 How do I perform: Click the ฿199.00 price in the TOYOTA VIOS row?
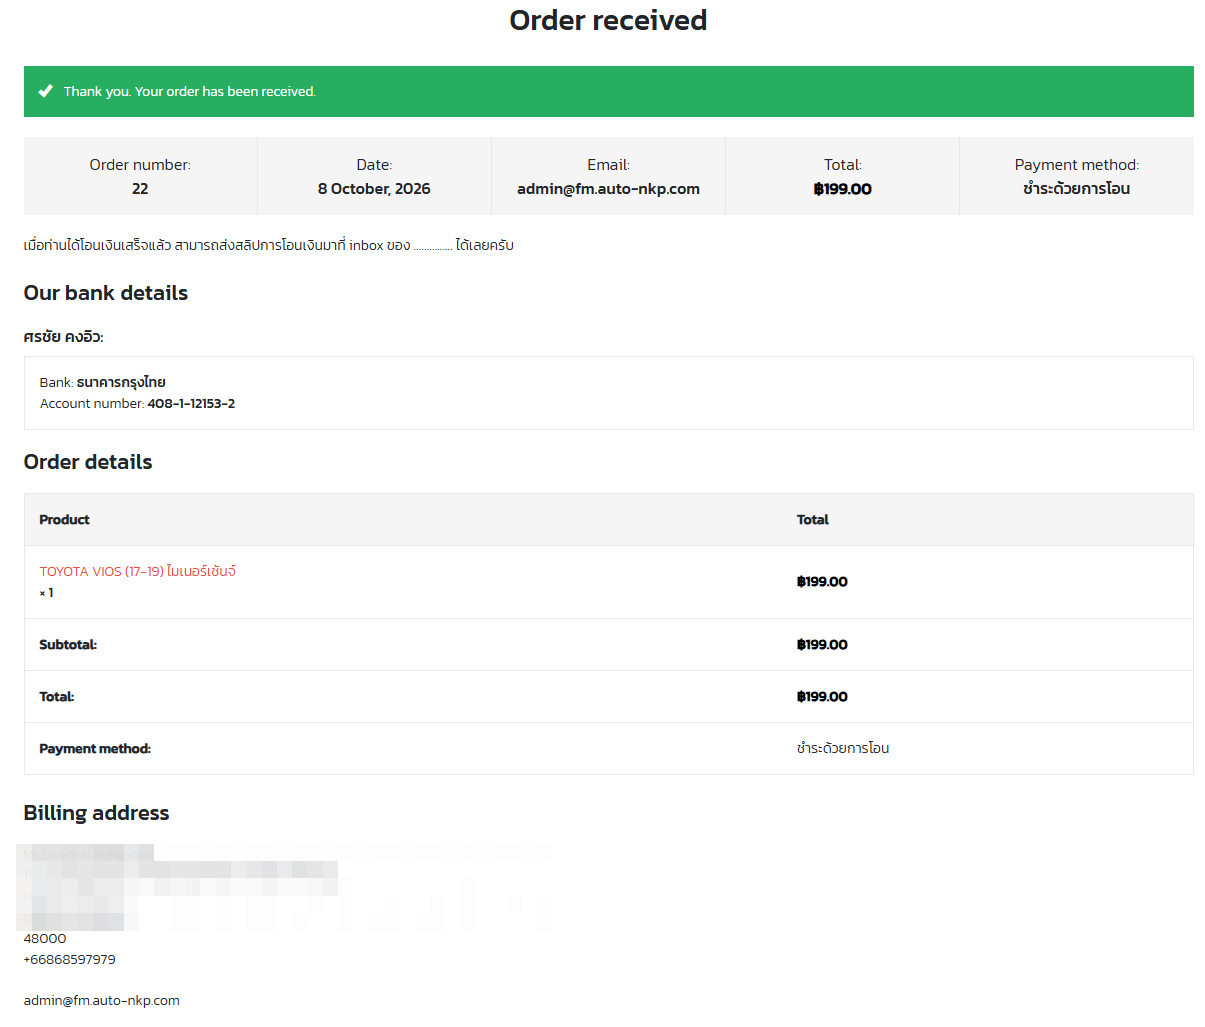click(x=822, y=582)
